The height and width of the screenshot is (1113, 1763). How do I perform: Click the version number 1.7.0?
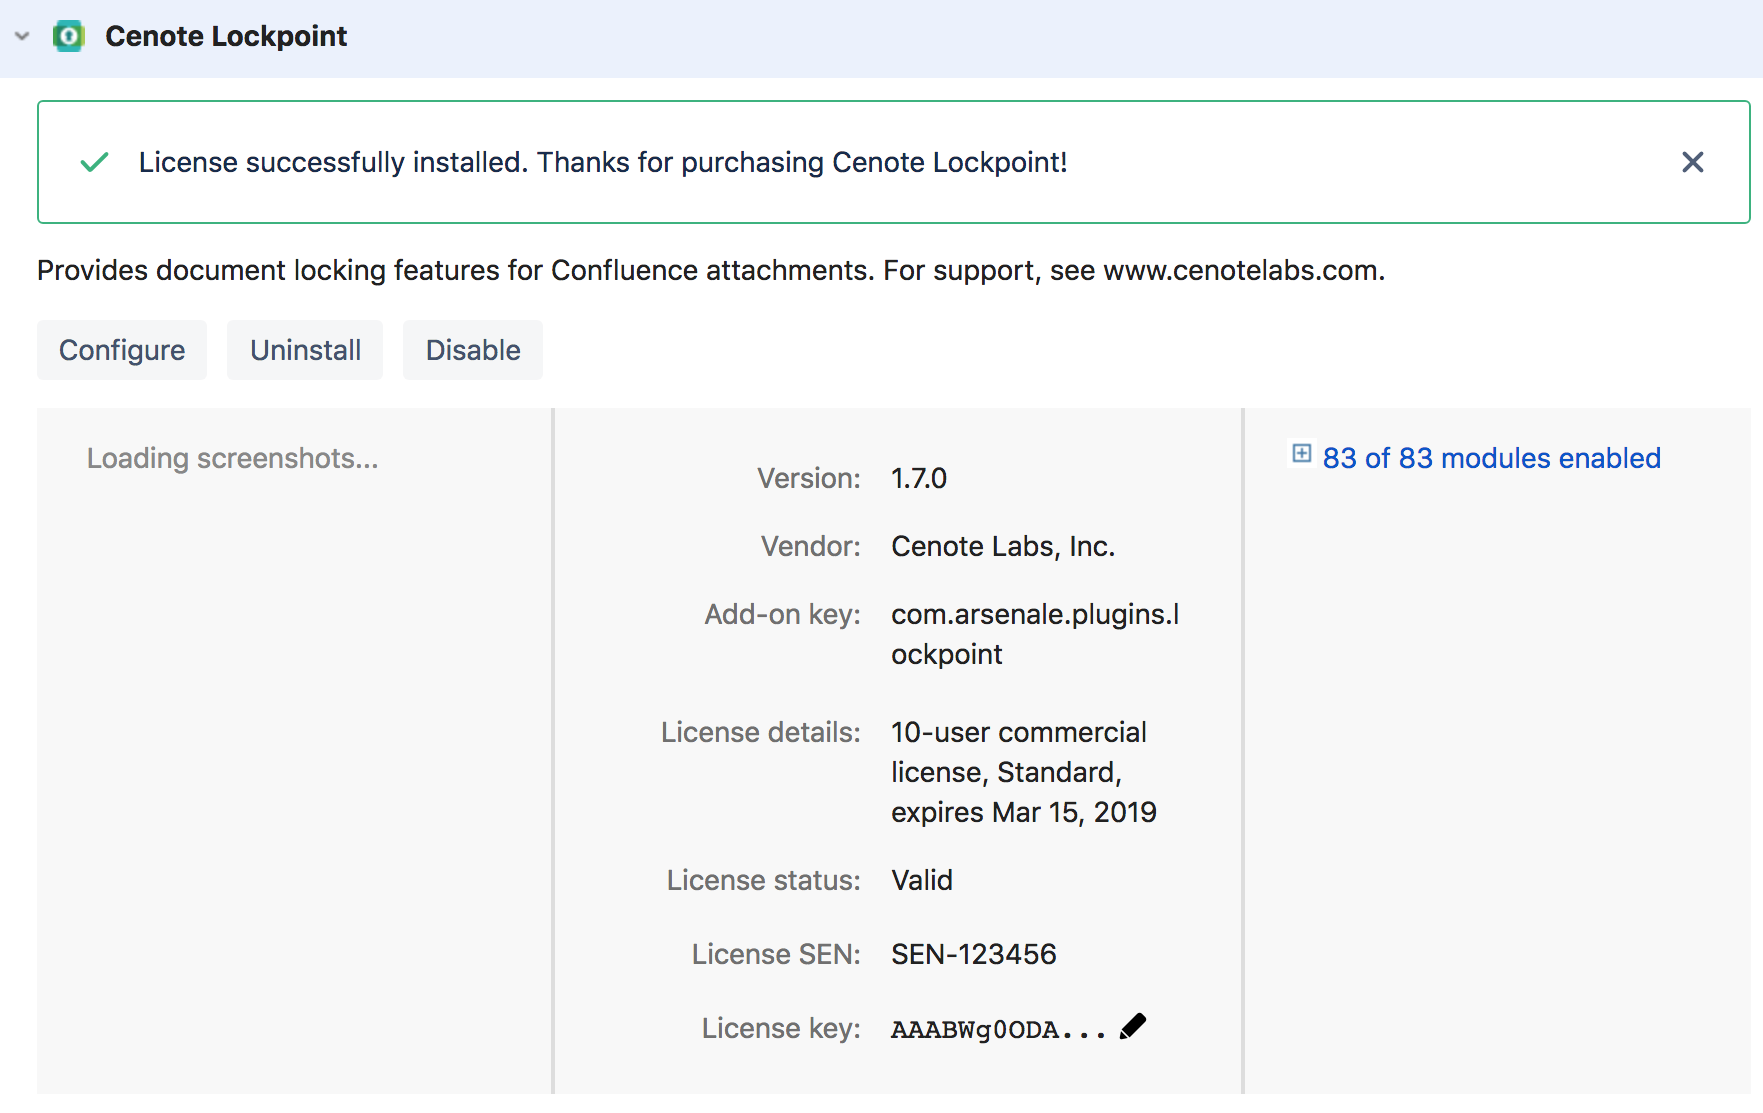(x=918, y=478)
